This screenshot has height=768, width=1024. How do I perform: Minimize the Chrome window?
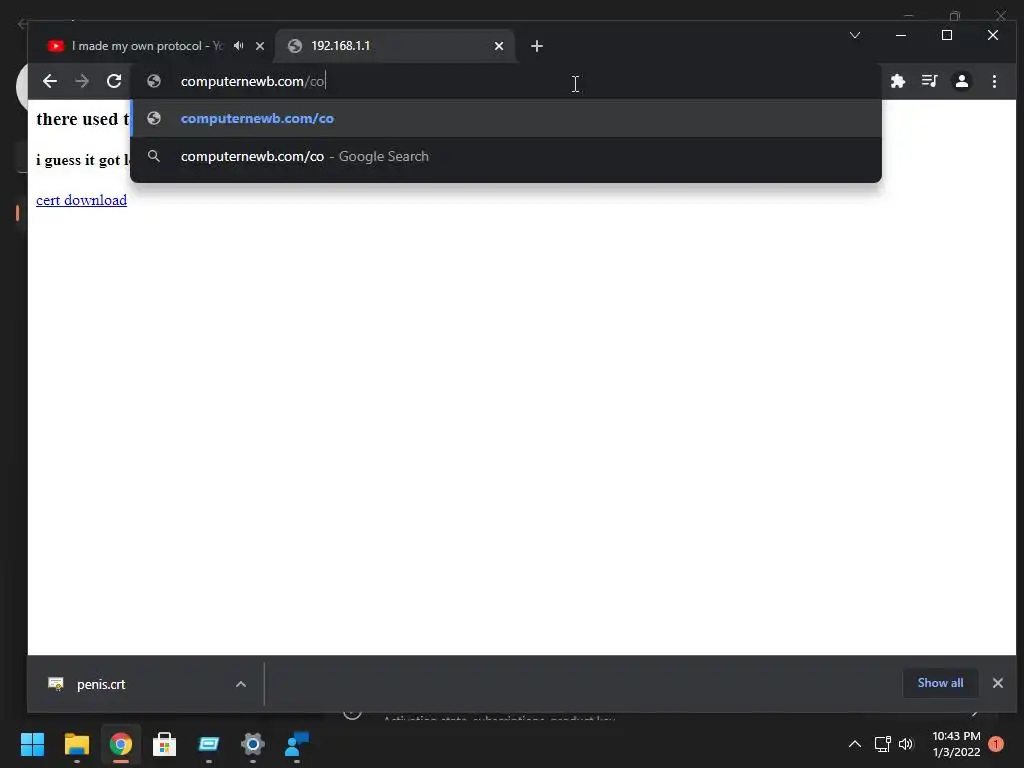[901, 35]
